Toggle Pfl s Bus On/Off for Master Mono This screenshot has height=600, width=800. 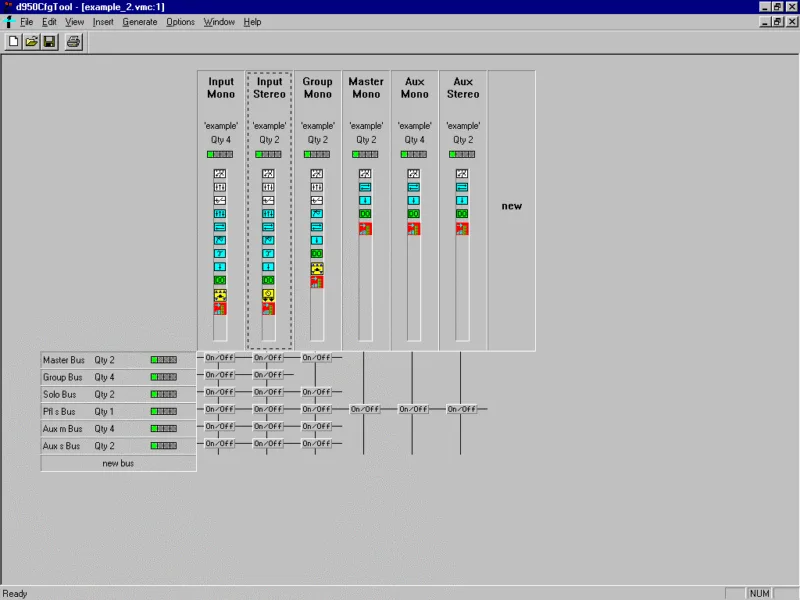tap(365, 409)
